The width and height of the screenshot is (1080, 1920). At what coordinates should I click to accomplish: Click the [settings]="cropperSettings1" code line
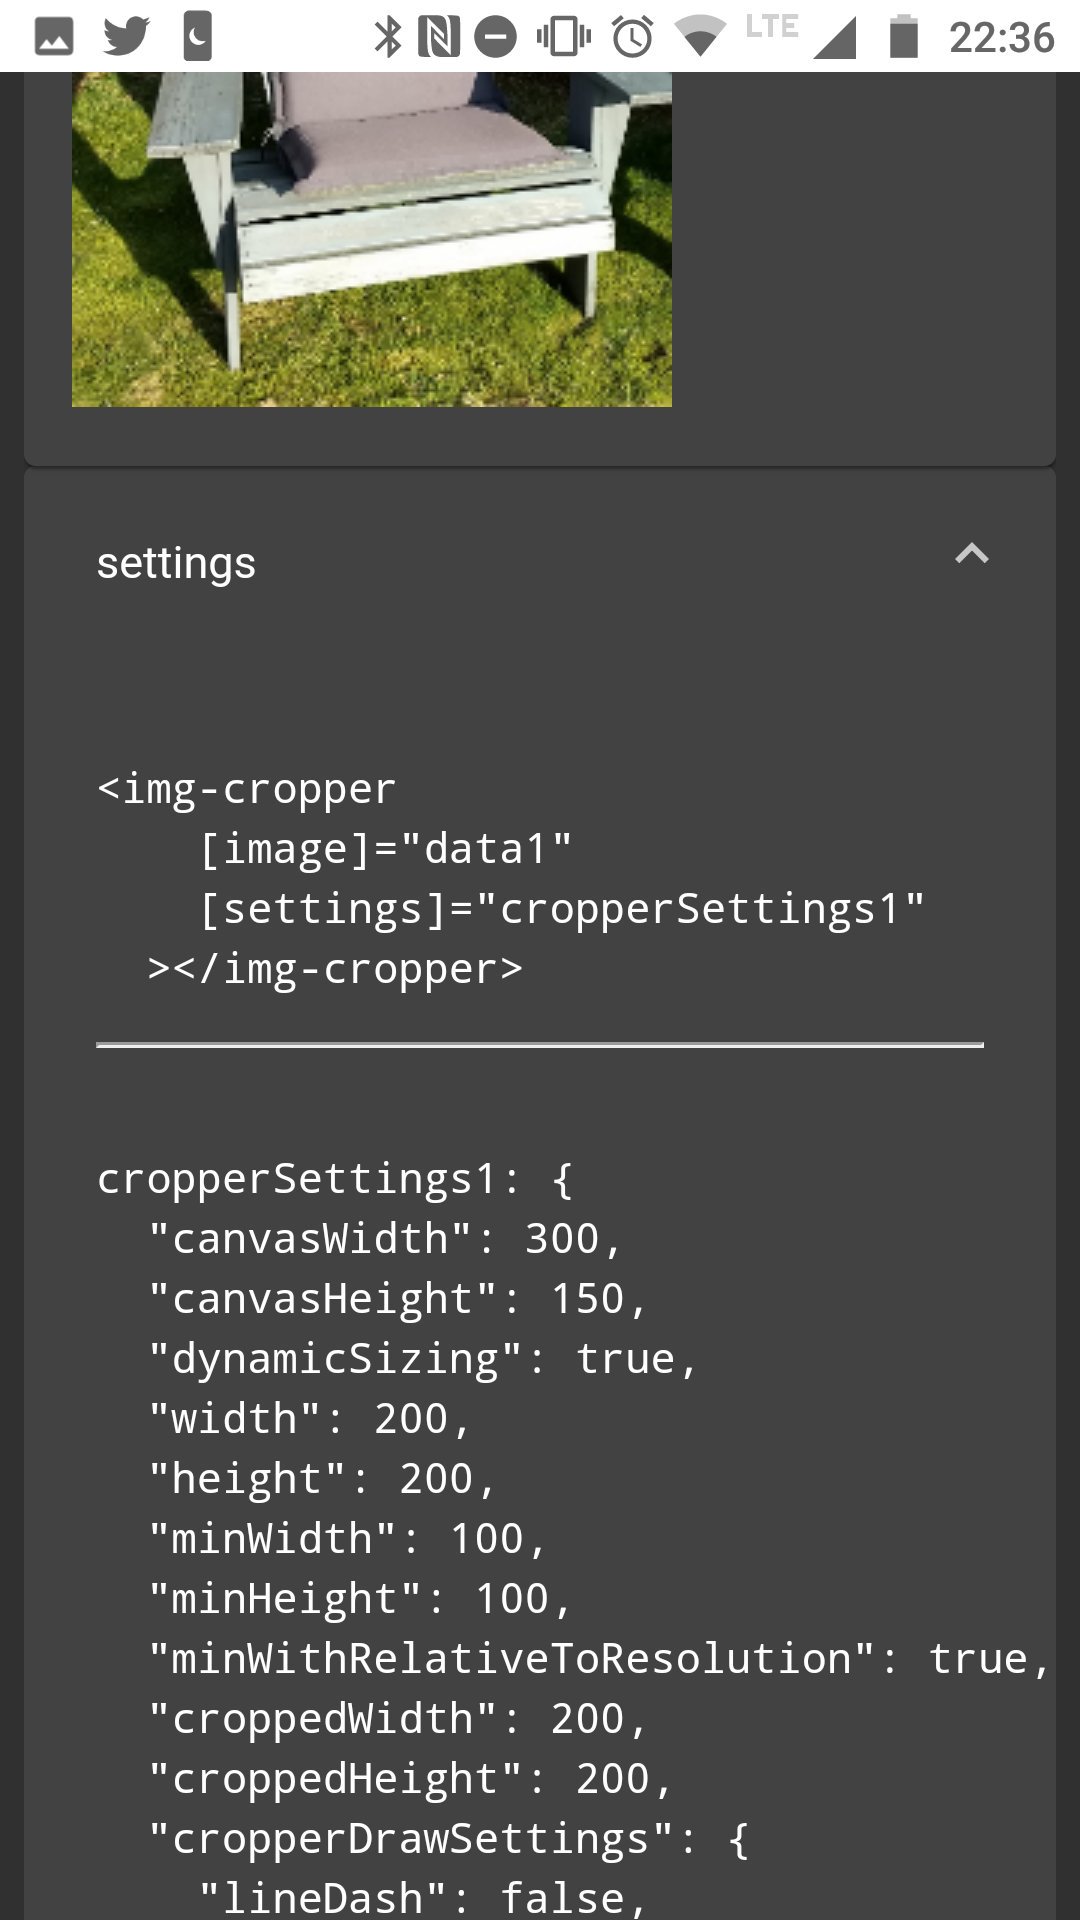[562, 909]
